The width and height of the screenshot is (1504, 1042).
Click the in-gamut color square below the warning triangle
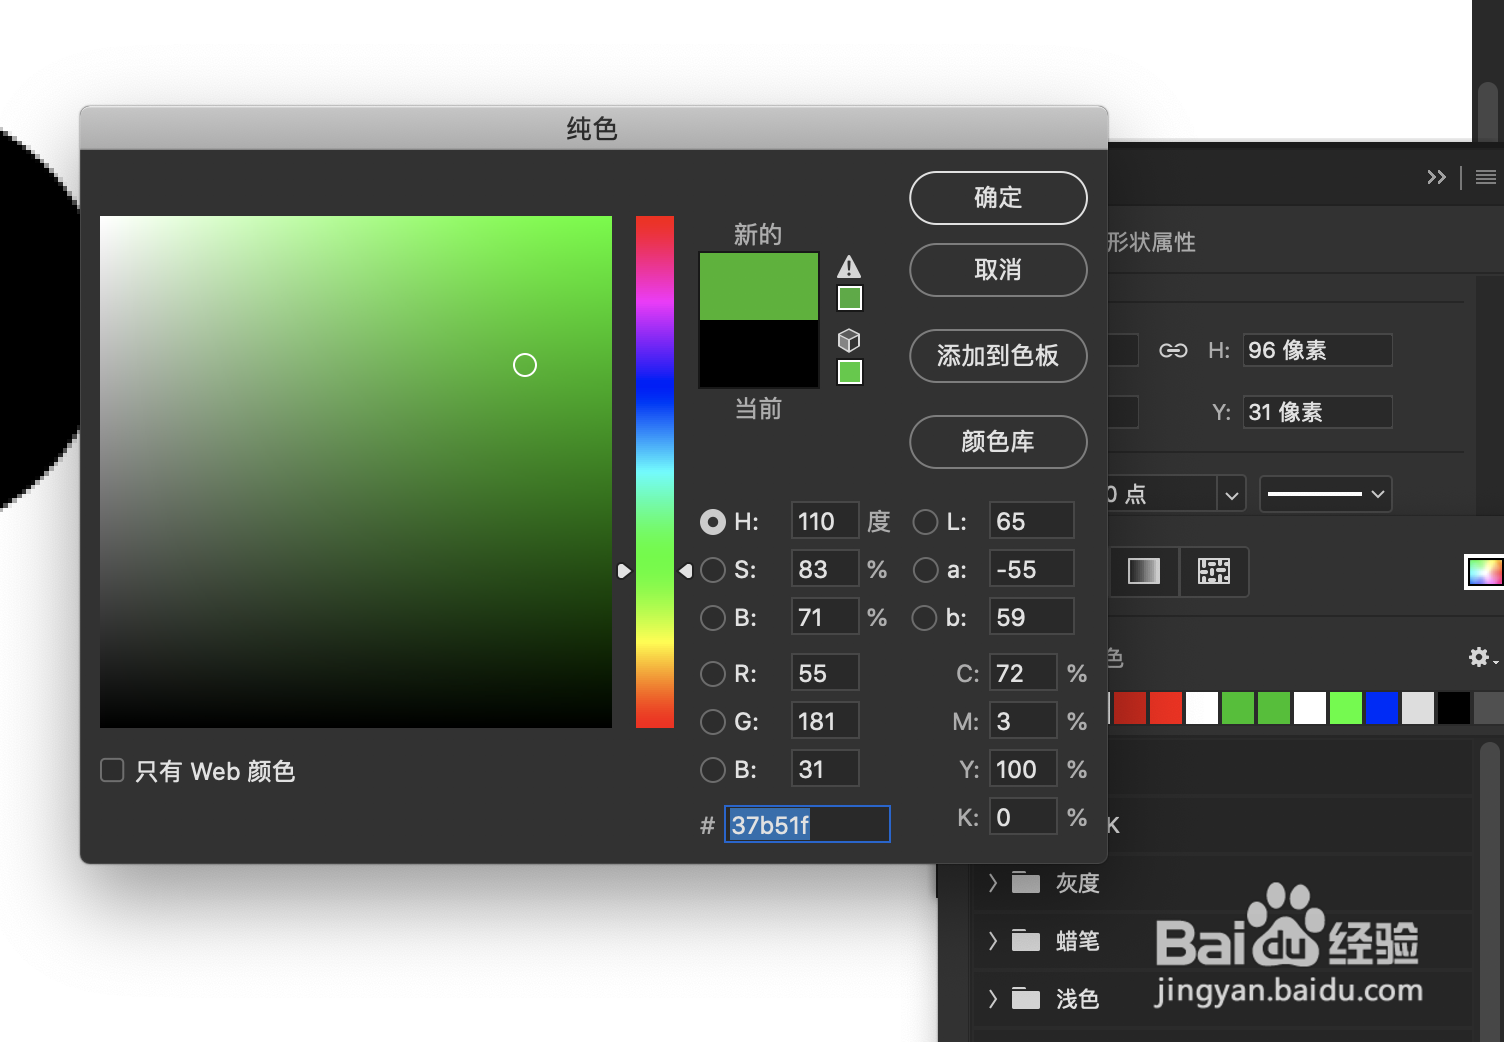(849, 298)
